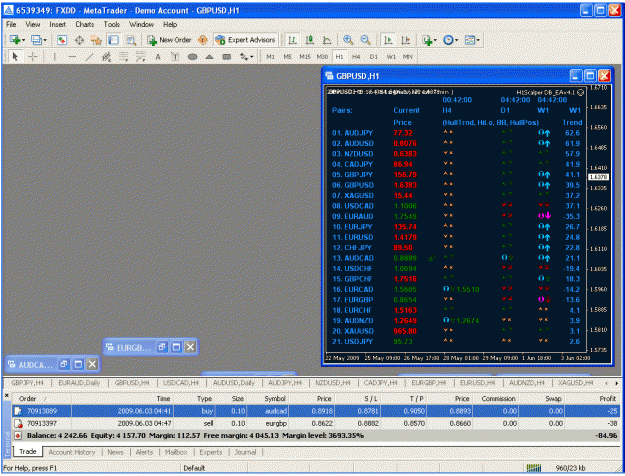Zoom out of the chart
The height and width of the screenshot is (476, 625).
pyautogui.click(x=365, y=40)
